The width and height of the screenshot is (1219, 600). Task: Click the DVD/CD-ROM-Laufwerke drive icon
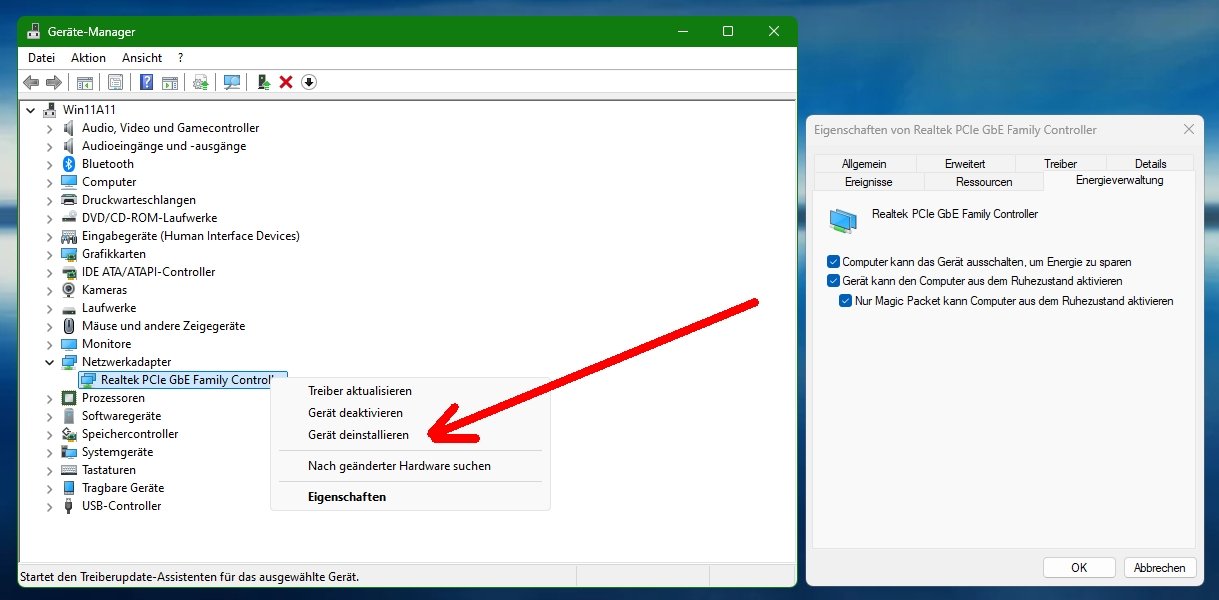click(69, 218)
